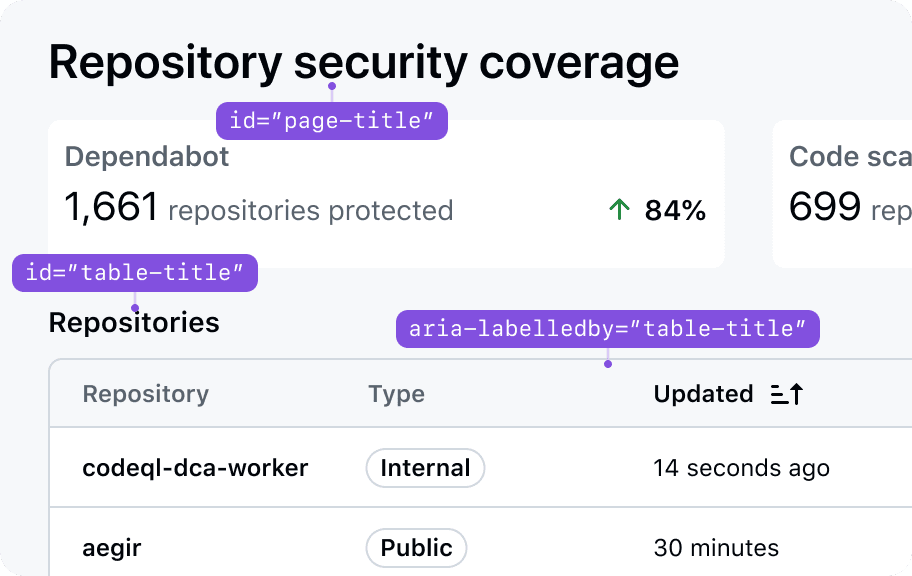
Task: Click the page-title id annotation tag
Action: pyautogui.click(x=332, y=121)
